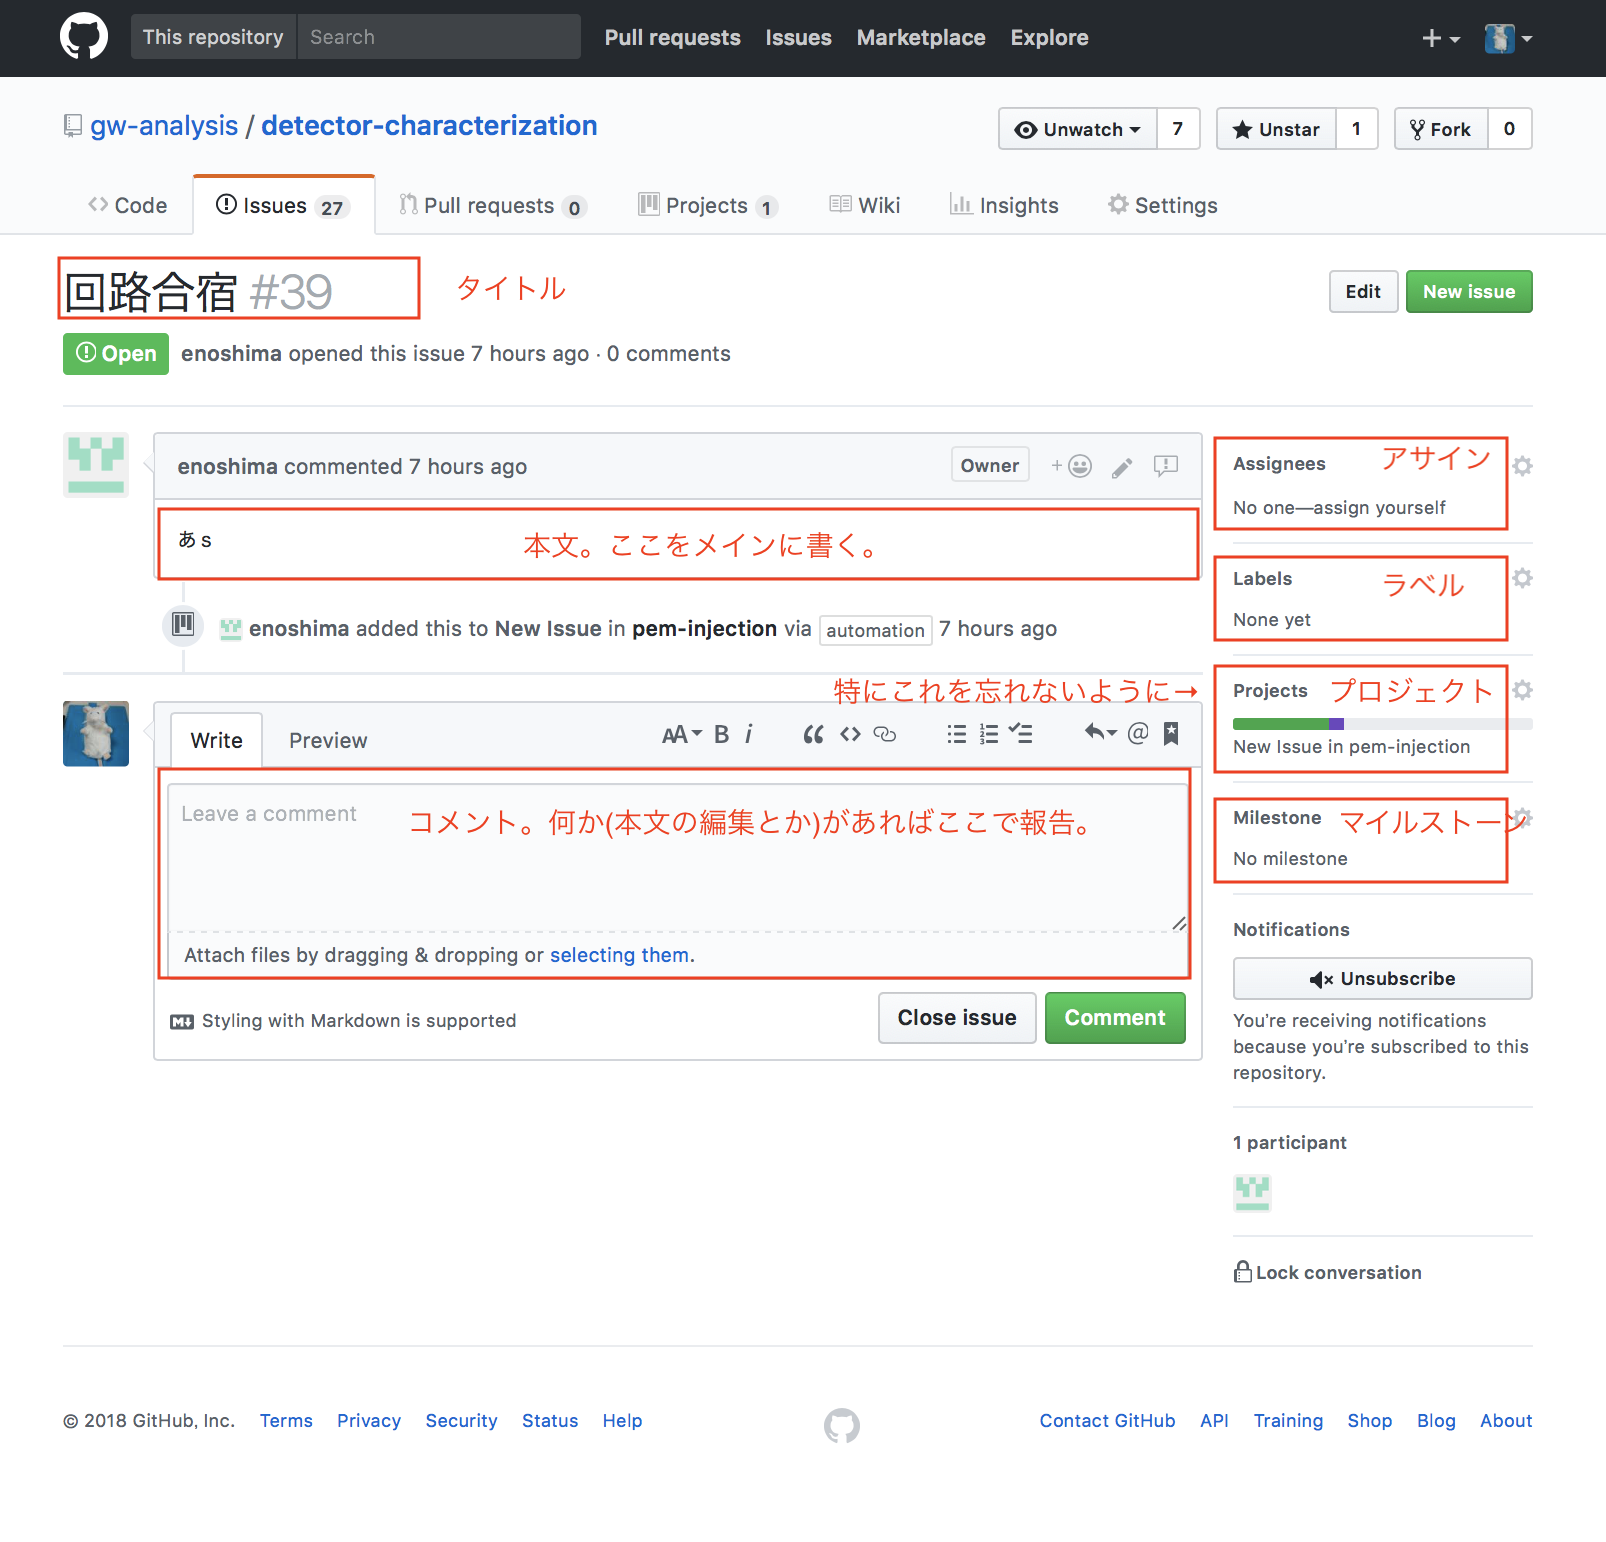The image size is (1606, 1542).
Task: Open the Unwatch dropdown menu
Action: click(1078, 129)
